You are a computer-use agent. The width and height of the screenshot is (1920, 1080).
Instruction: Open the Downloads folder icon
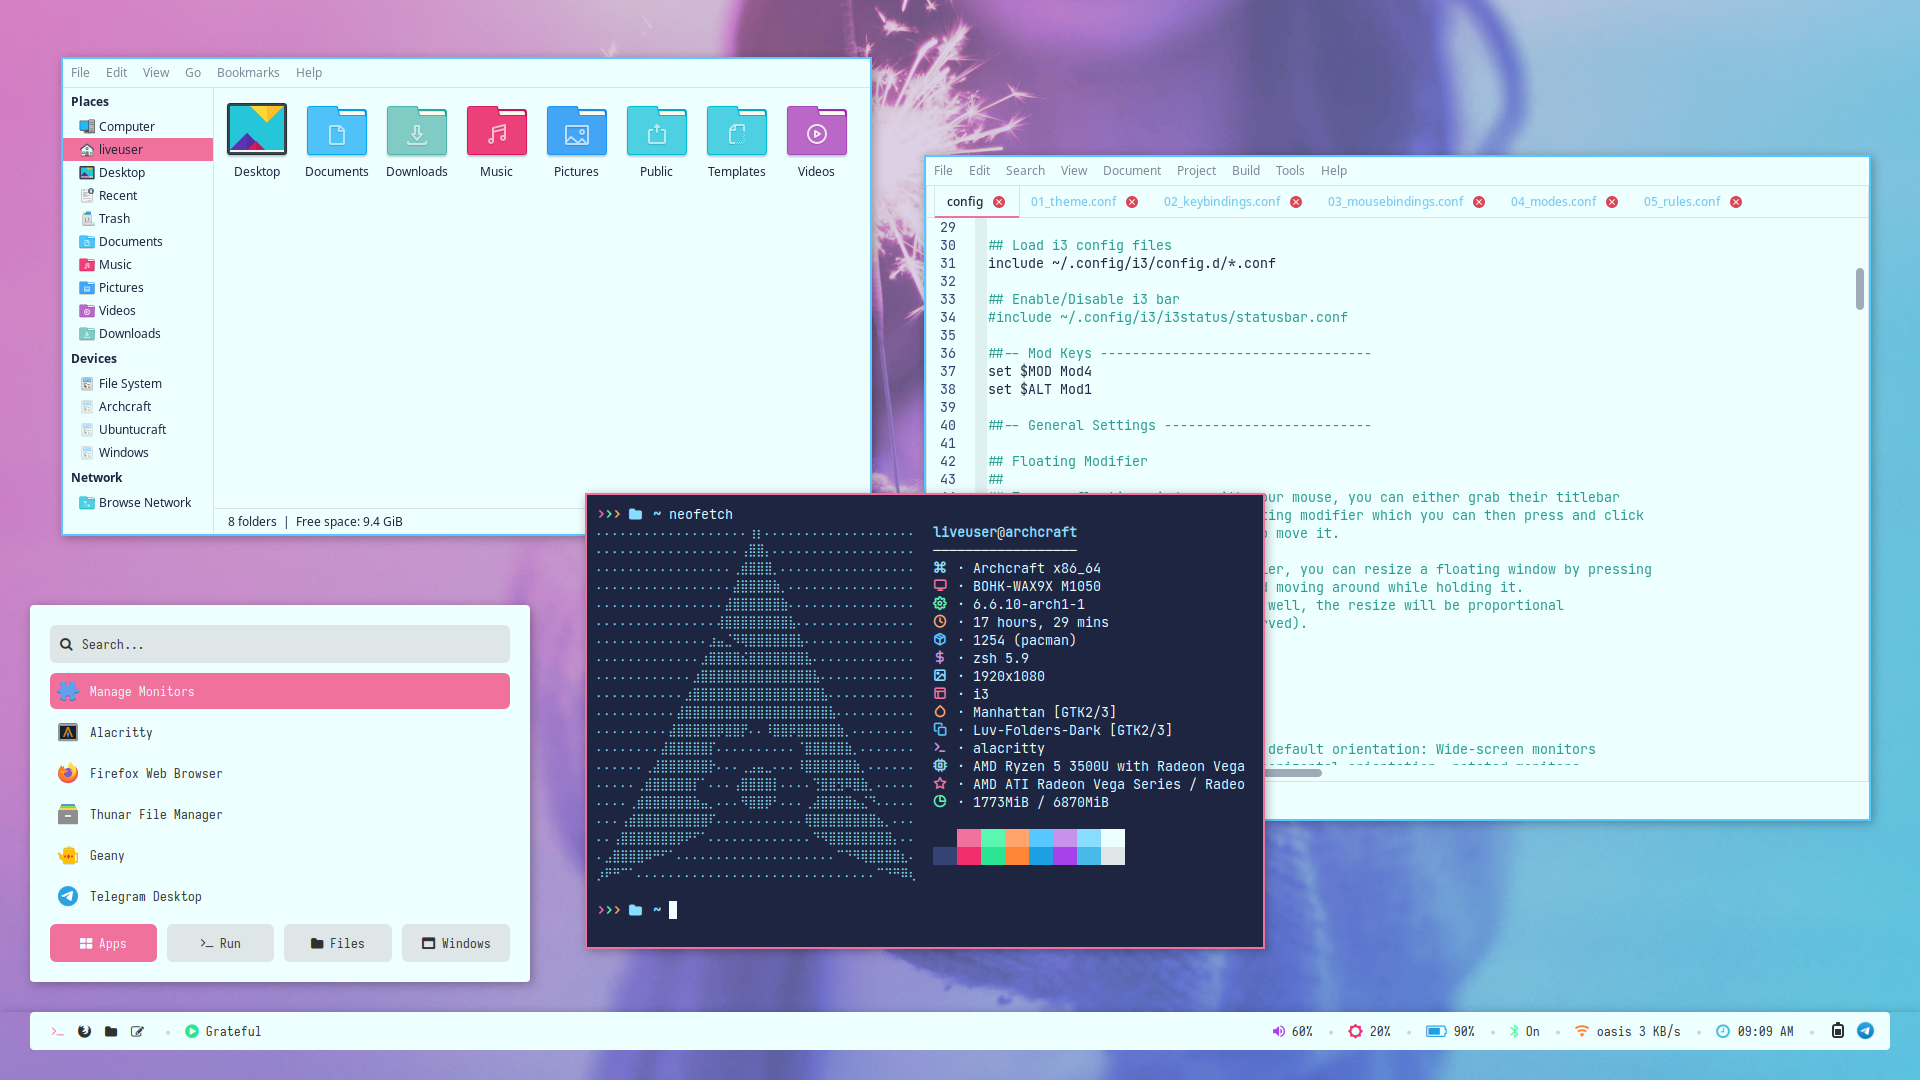(x=416, y=132)
